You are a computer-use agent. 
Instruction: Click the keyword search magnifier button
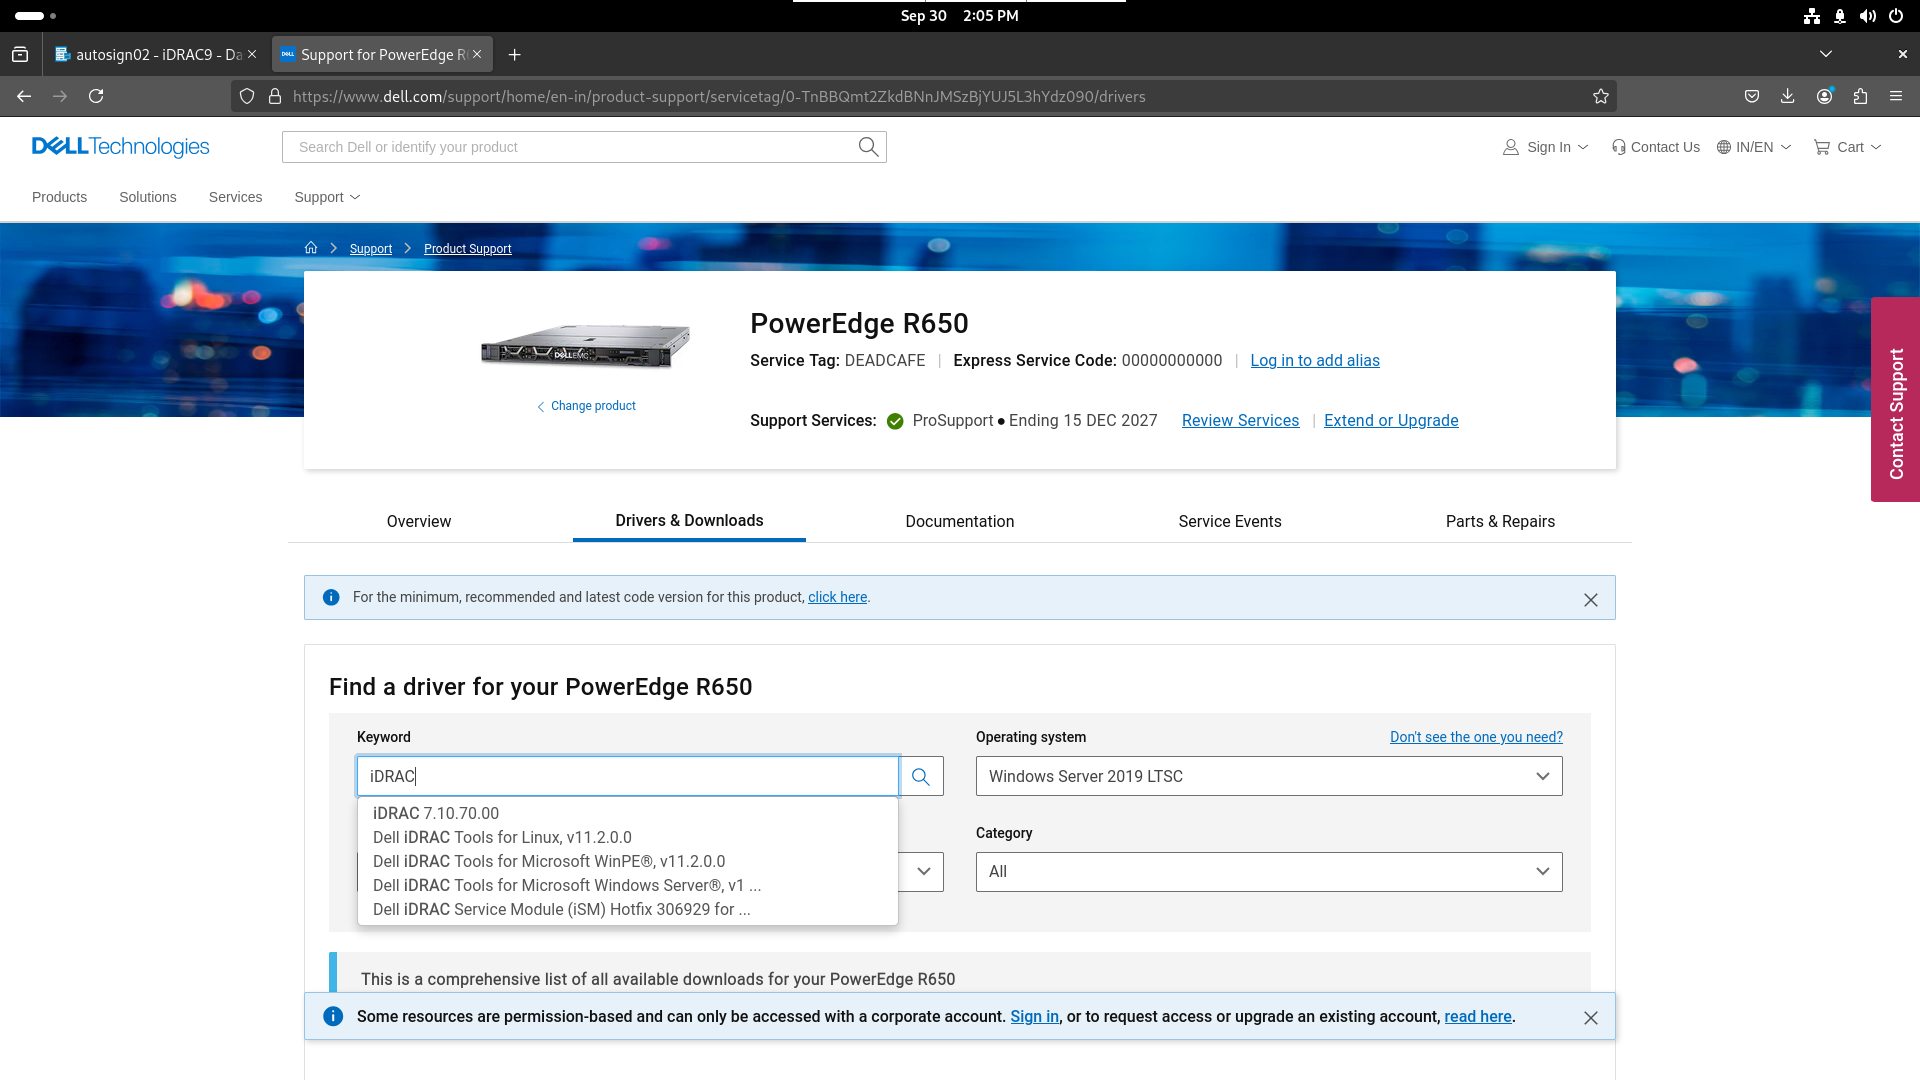point(921,776)
